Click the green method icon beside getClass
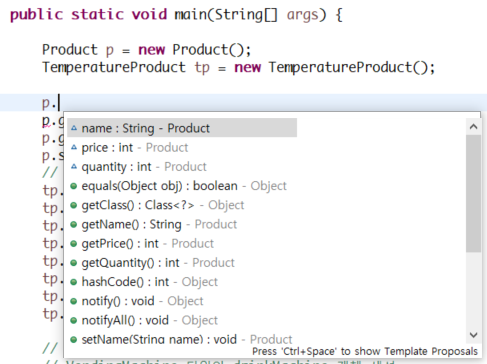Viewport: 487px width, 364px height. (x=74, y=205)
